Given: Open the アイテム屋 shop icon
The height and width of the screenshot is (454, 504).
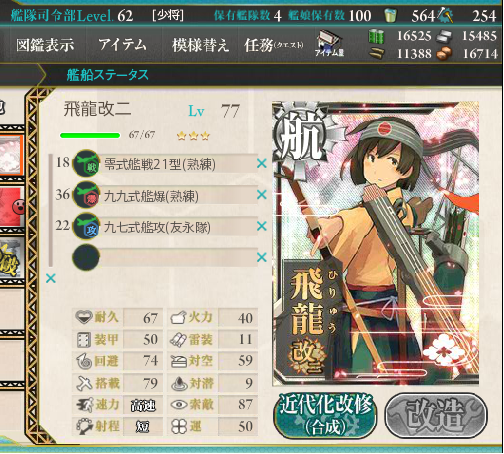Looking at the screenshot, I should point(329,43).
